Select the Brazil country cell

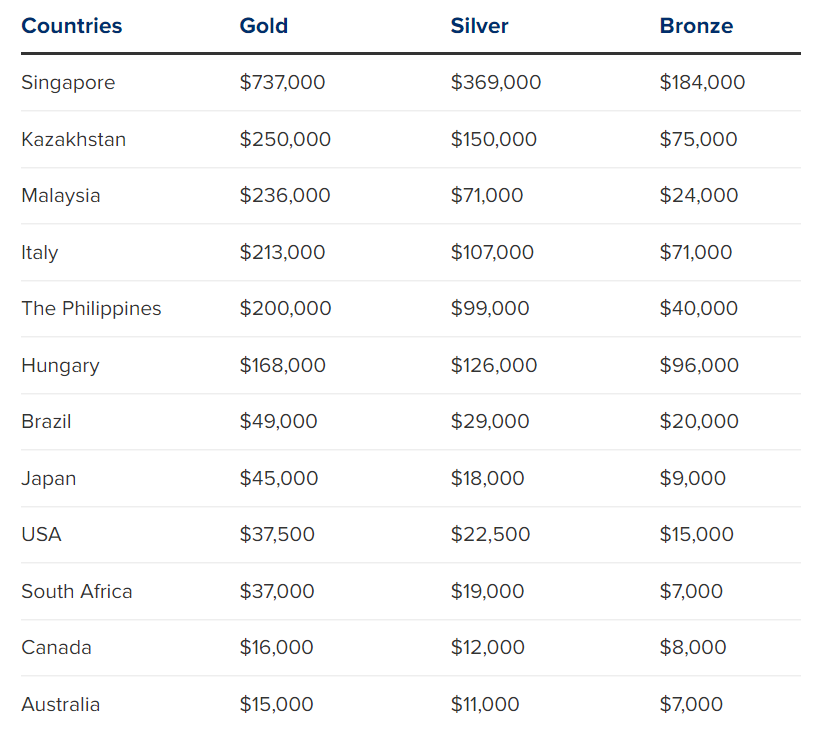pyautogui.click(x=46, y=422)
